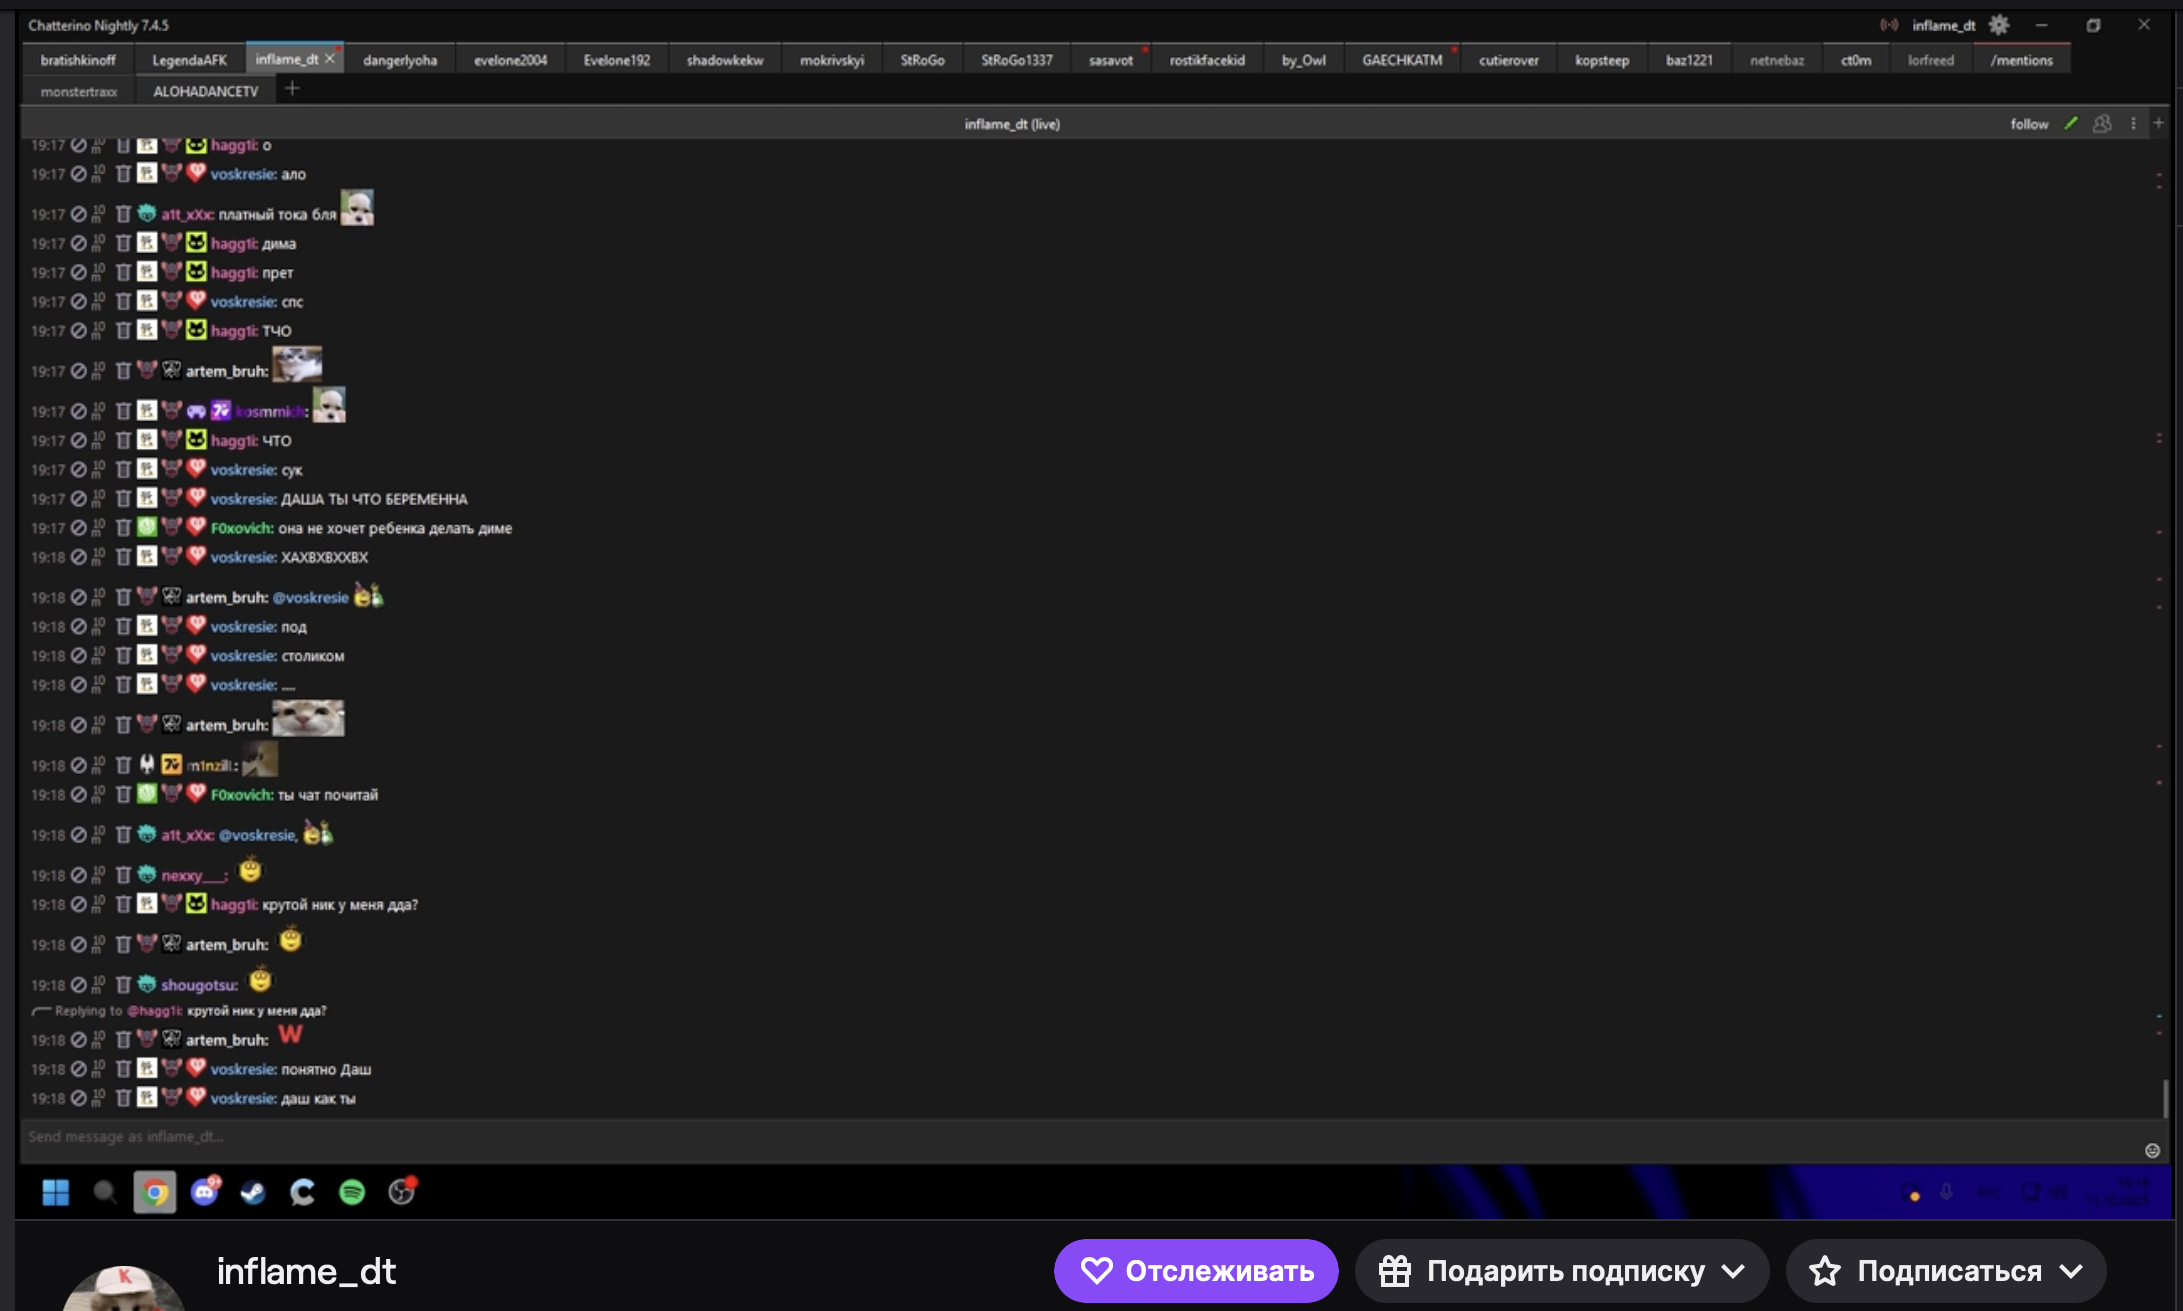Click ban icon on last voskresie message
Screen dimensions: 2183x1311
(x=78, y=1098)
